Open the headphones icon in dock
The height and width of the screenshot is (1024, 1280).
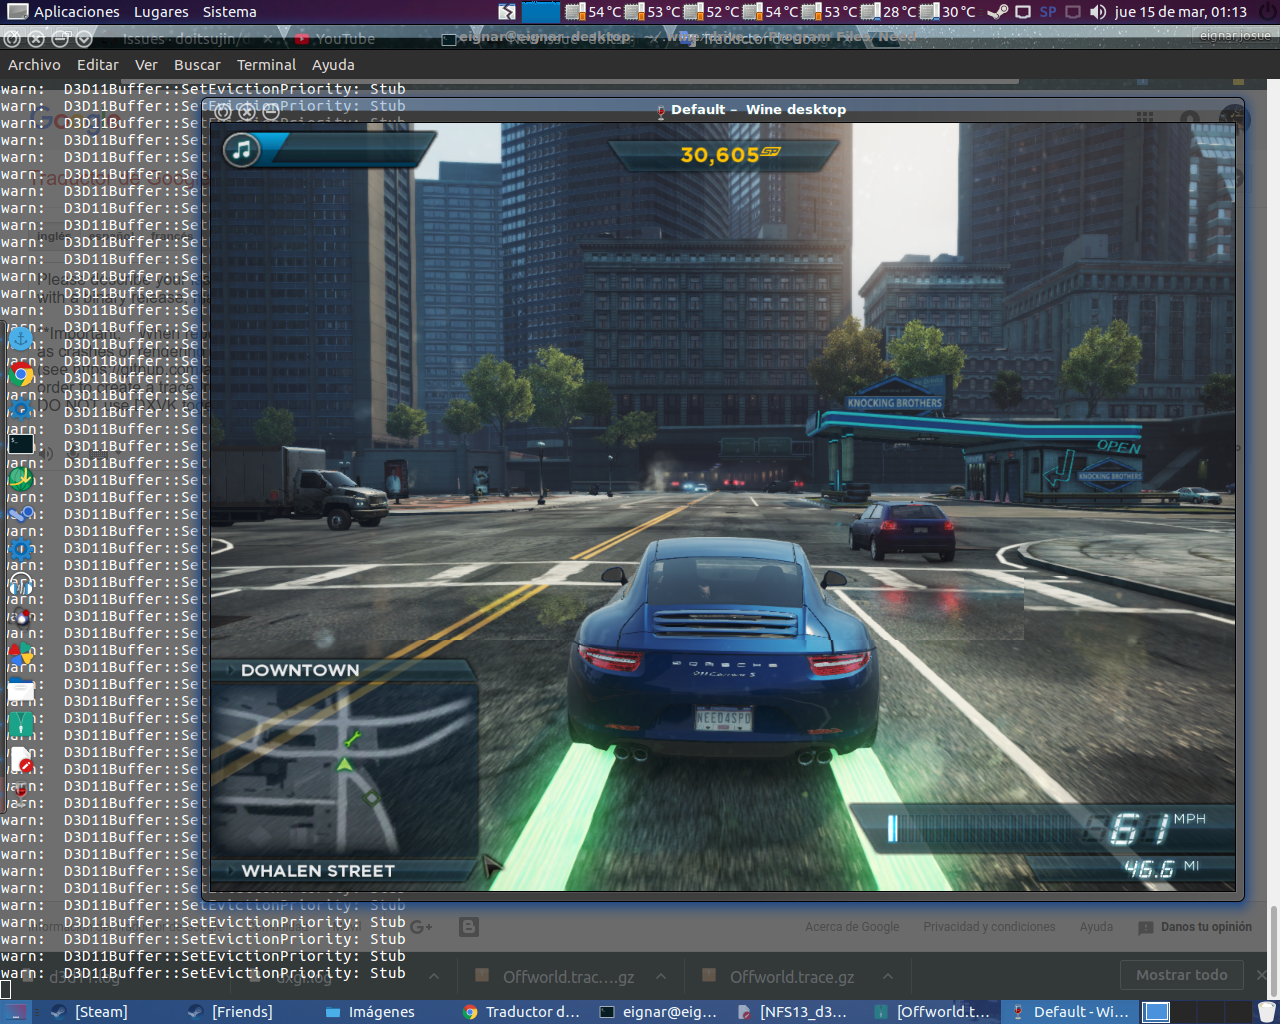(21, 584)
